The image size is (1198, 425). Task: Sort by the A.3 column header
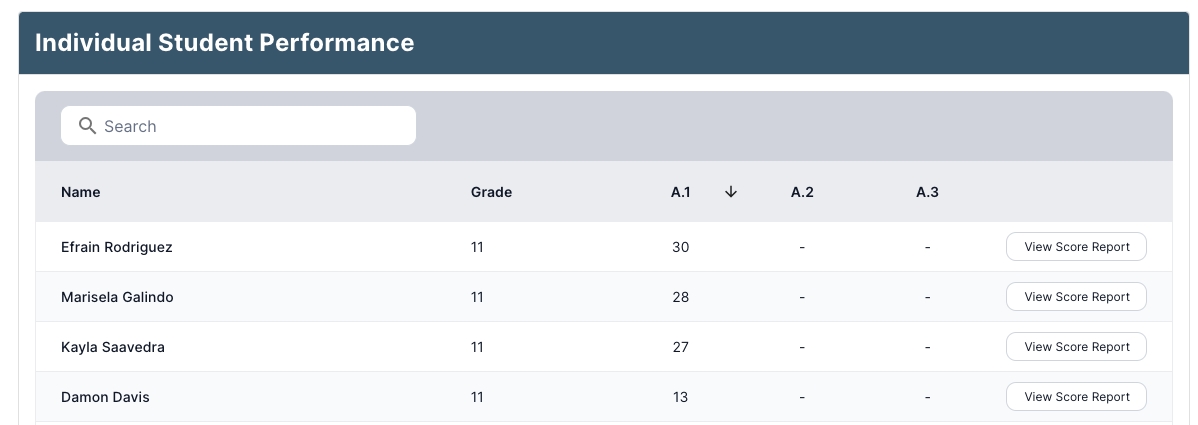(x=927, y=192)
